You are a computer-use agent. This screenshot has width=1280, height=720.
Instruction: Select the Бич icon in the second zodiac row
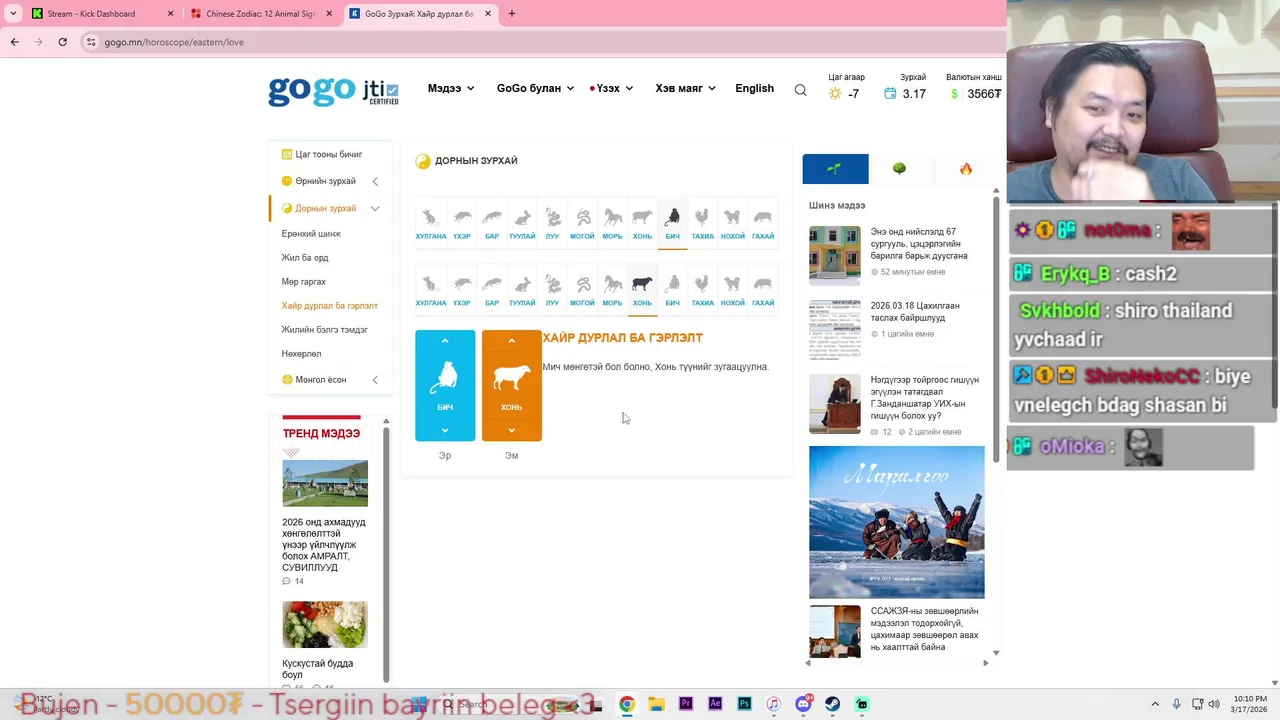click(672, 285)
